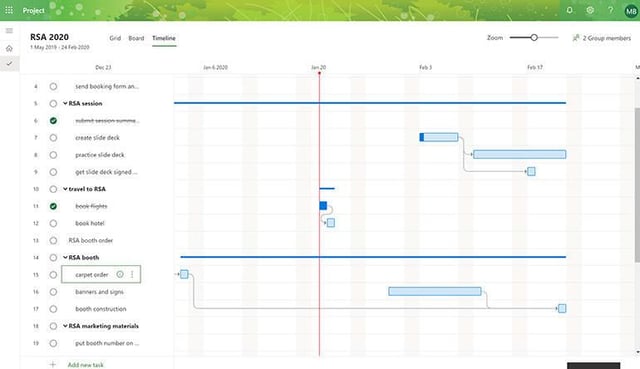Select the banners and signs Gantt bar
Image resolution: width=640 pixels, height=369 pixels.
(x=435, y=291)
